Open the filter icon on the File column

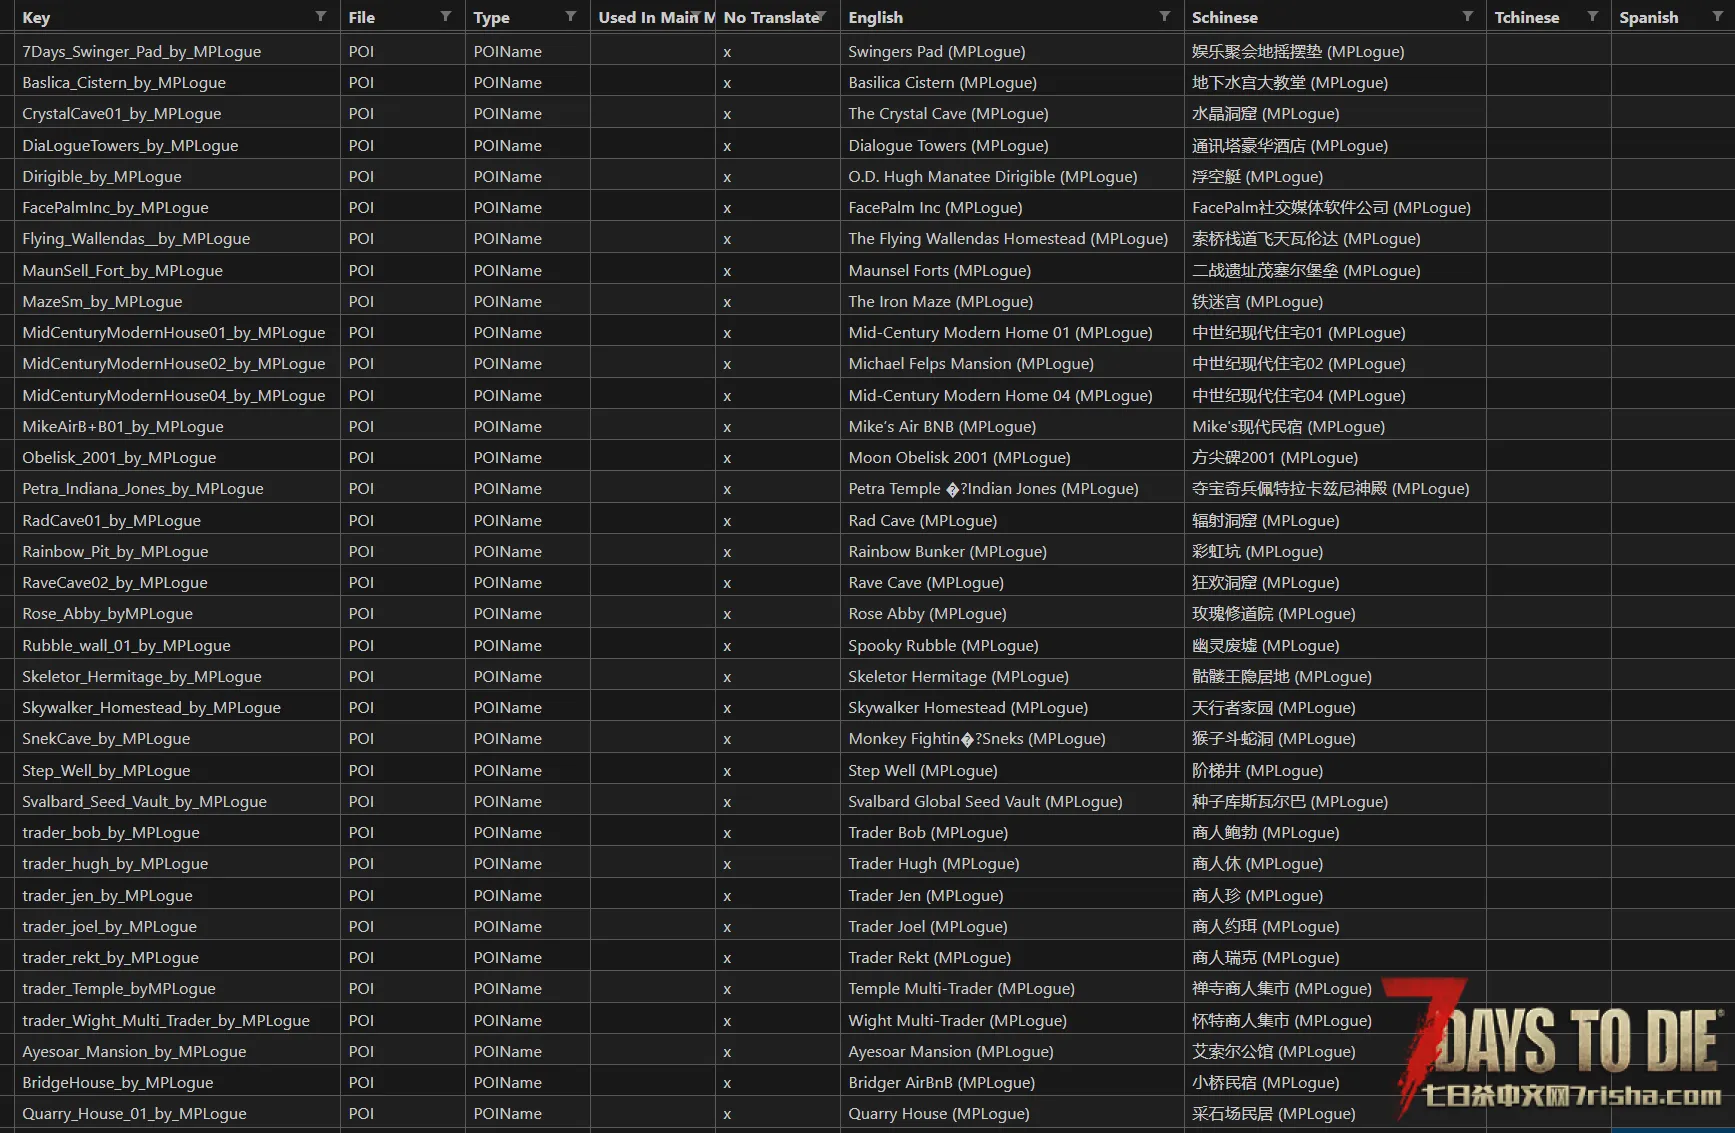tap(446, 16)
